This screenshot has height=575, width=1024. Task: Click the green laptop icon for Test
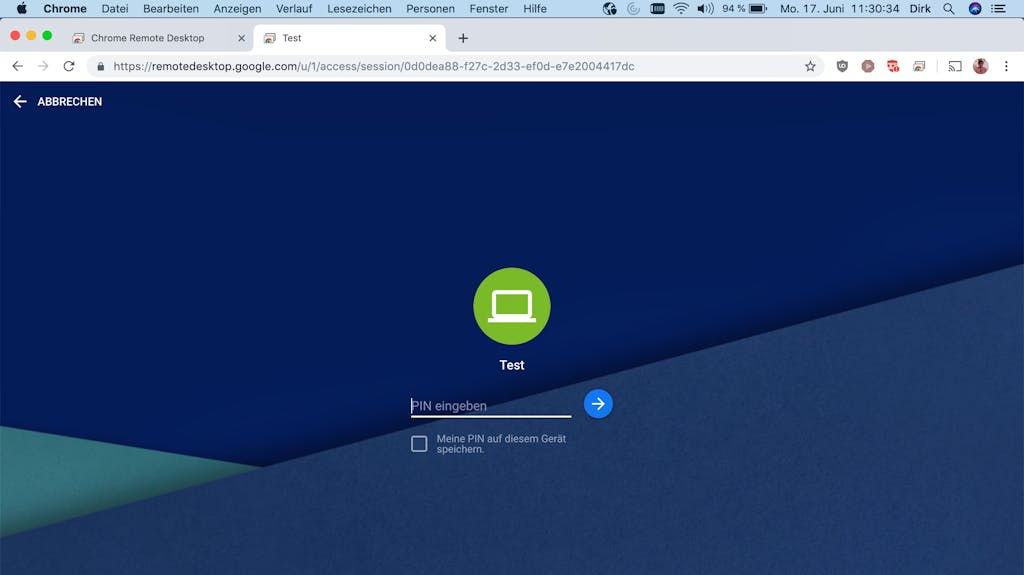click(511, 306)
